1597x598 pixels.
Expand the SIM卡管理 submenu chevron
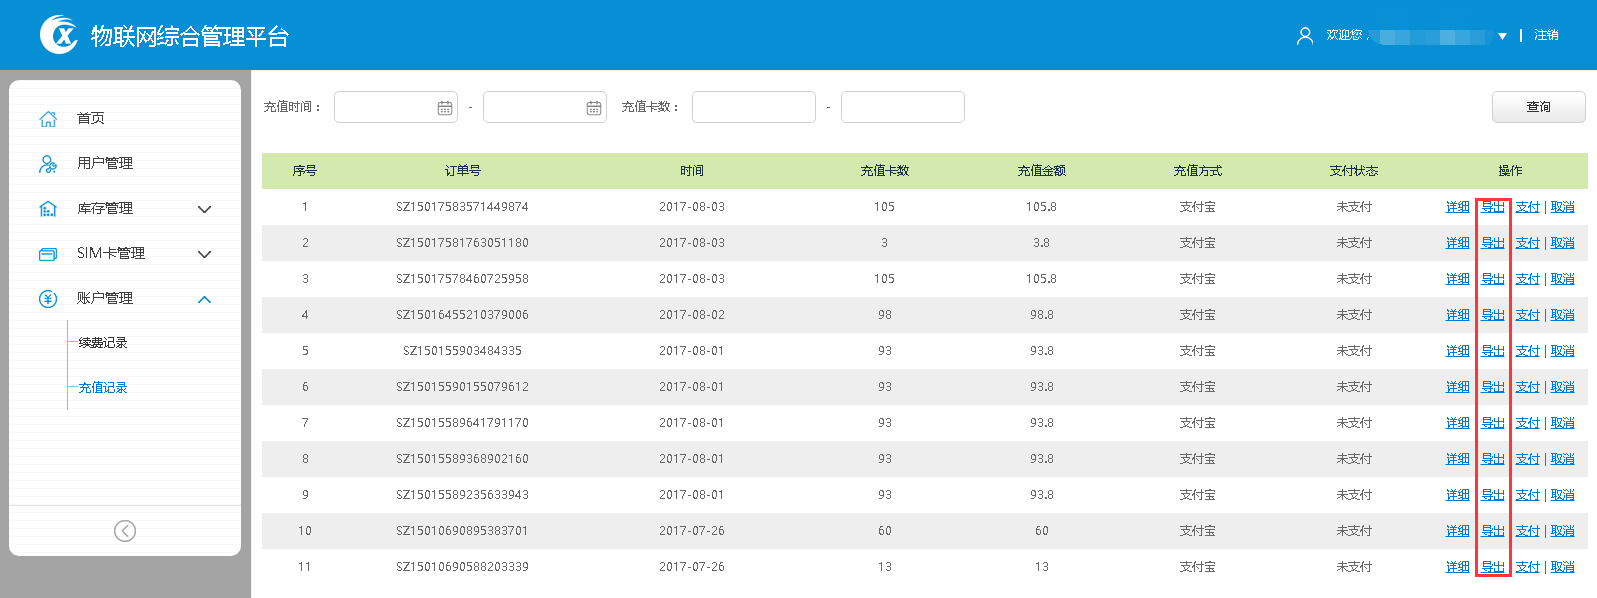tap(205, 254)
